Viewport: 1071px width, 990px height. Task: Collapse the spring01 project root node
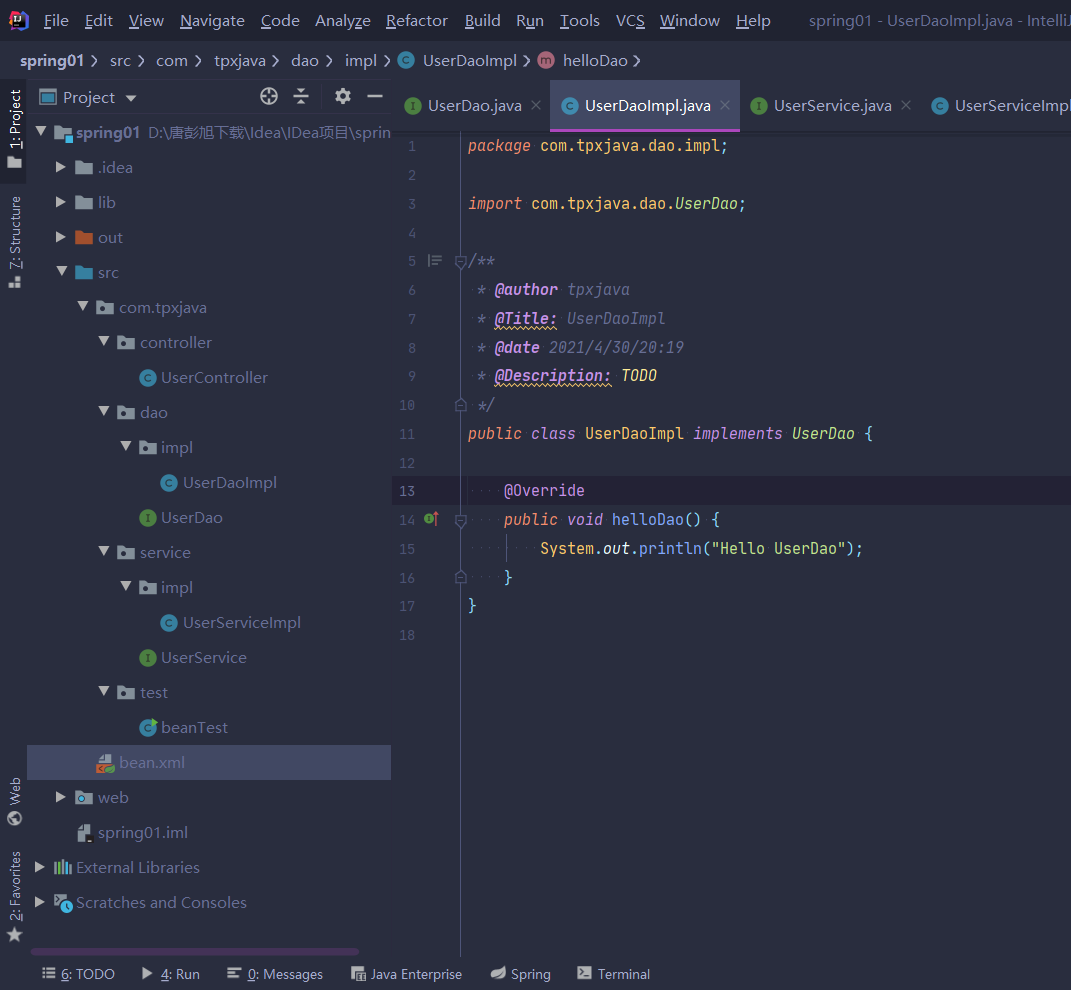pyautogui.click(x=41, y=131)
